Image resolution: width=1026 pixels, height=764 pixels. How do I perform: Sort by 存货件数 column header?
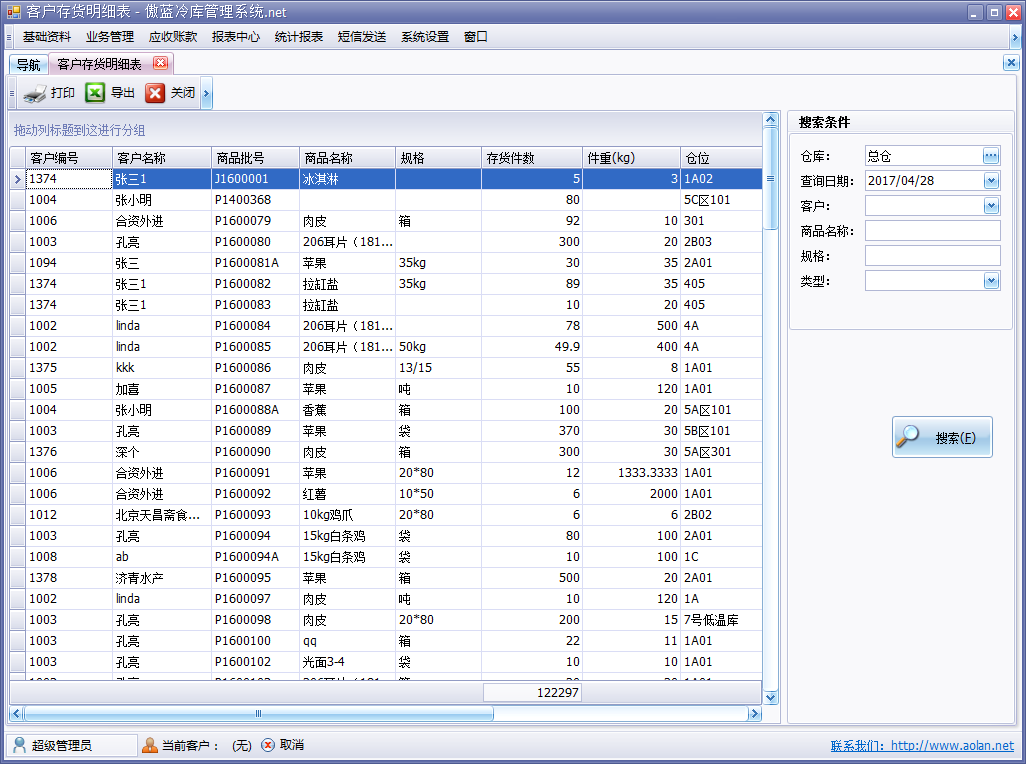[531, 158]
